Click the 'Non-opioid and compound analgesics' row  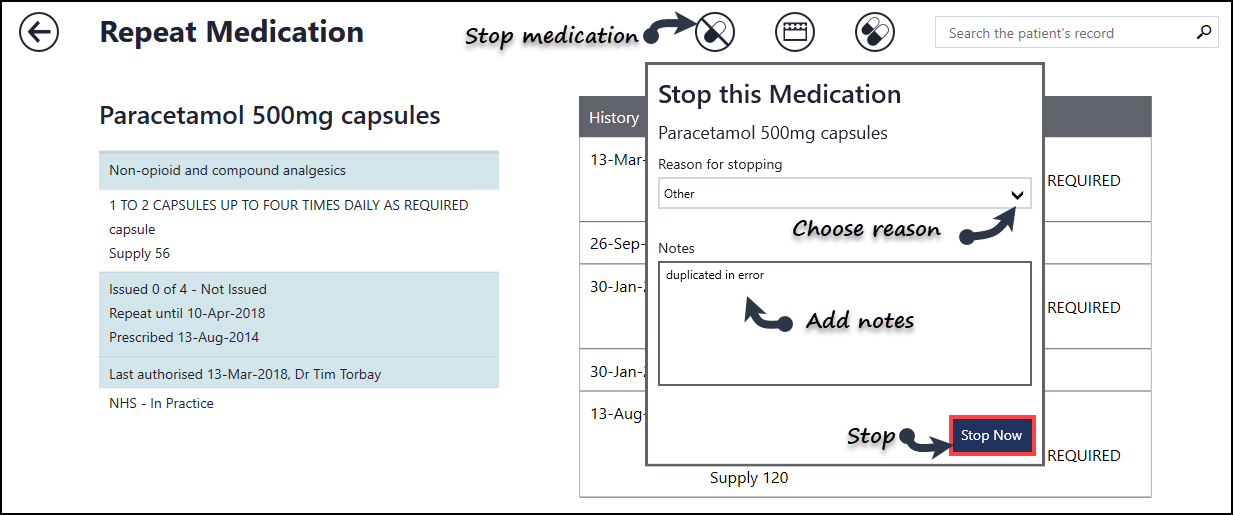tap(298, 171)
